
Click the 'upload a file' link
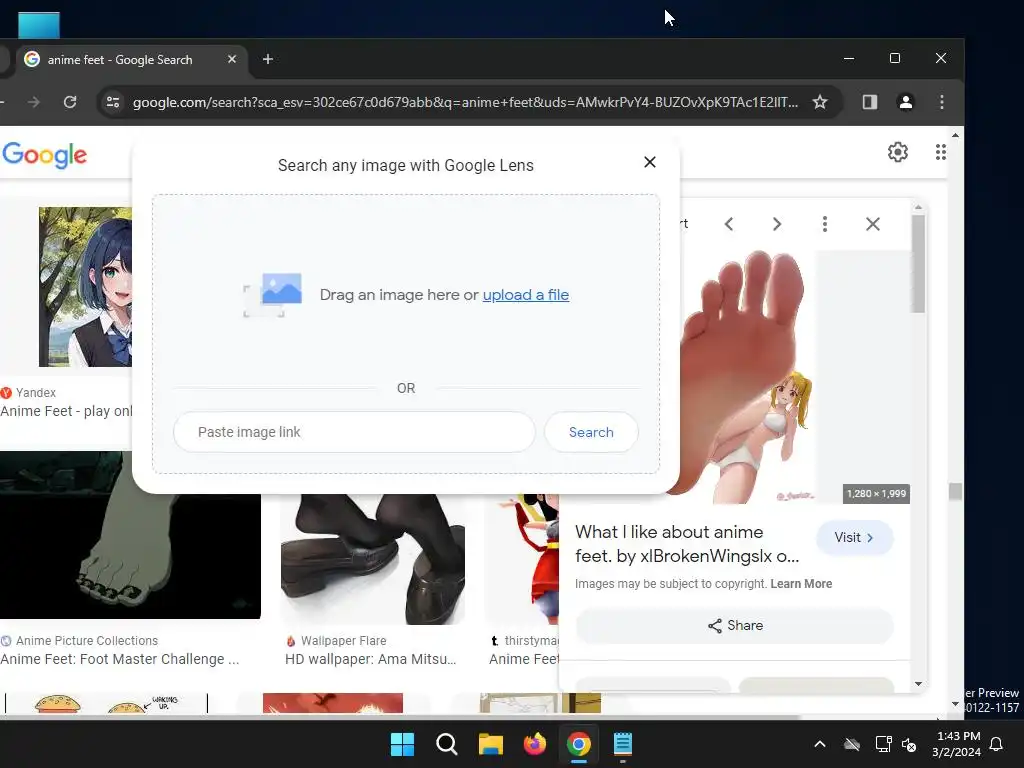pos(526,295)
